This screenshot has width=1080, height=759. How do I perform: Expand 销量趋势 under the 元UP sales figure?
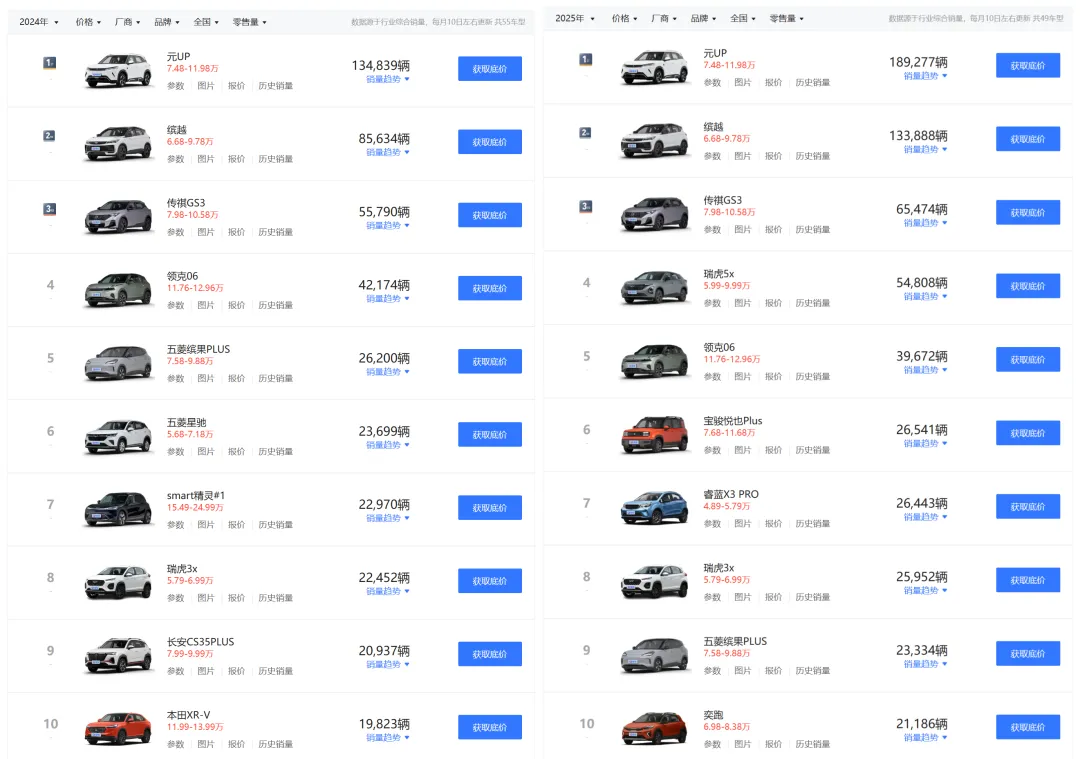click(x=381, y=79)
